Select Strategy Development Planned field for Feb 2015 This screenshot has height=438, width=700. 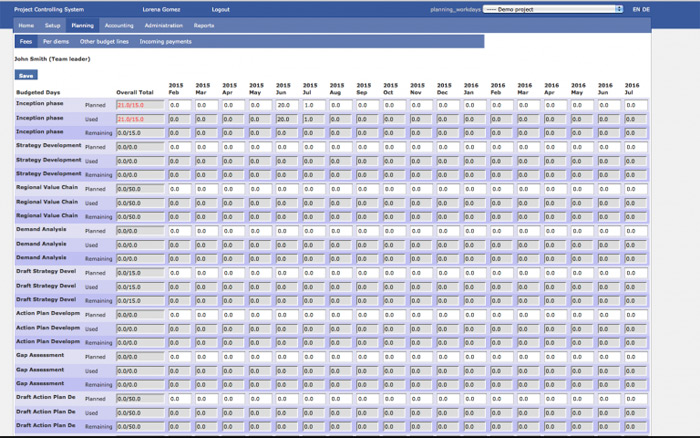(x=178, y=146)
